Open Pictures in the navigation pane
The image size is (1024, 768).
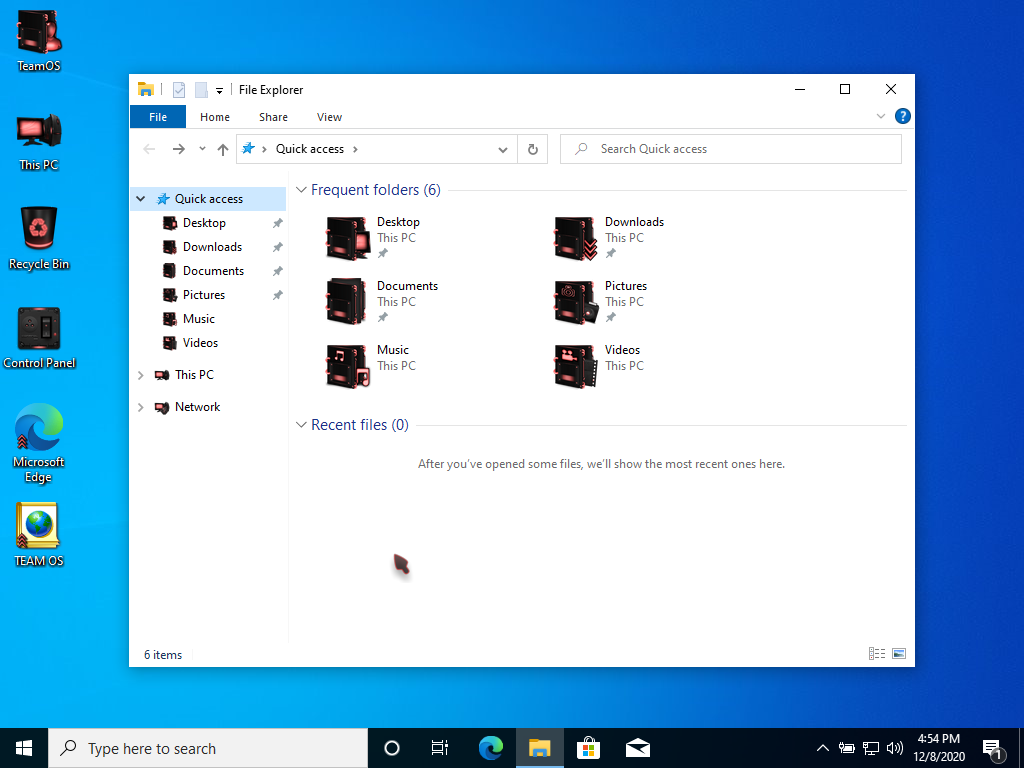tap(204, 295)
